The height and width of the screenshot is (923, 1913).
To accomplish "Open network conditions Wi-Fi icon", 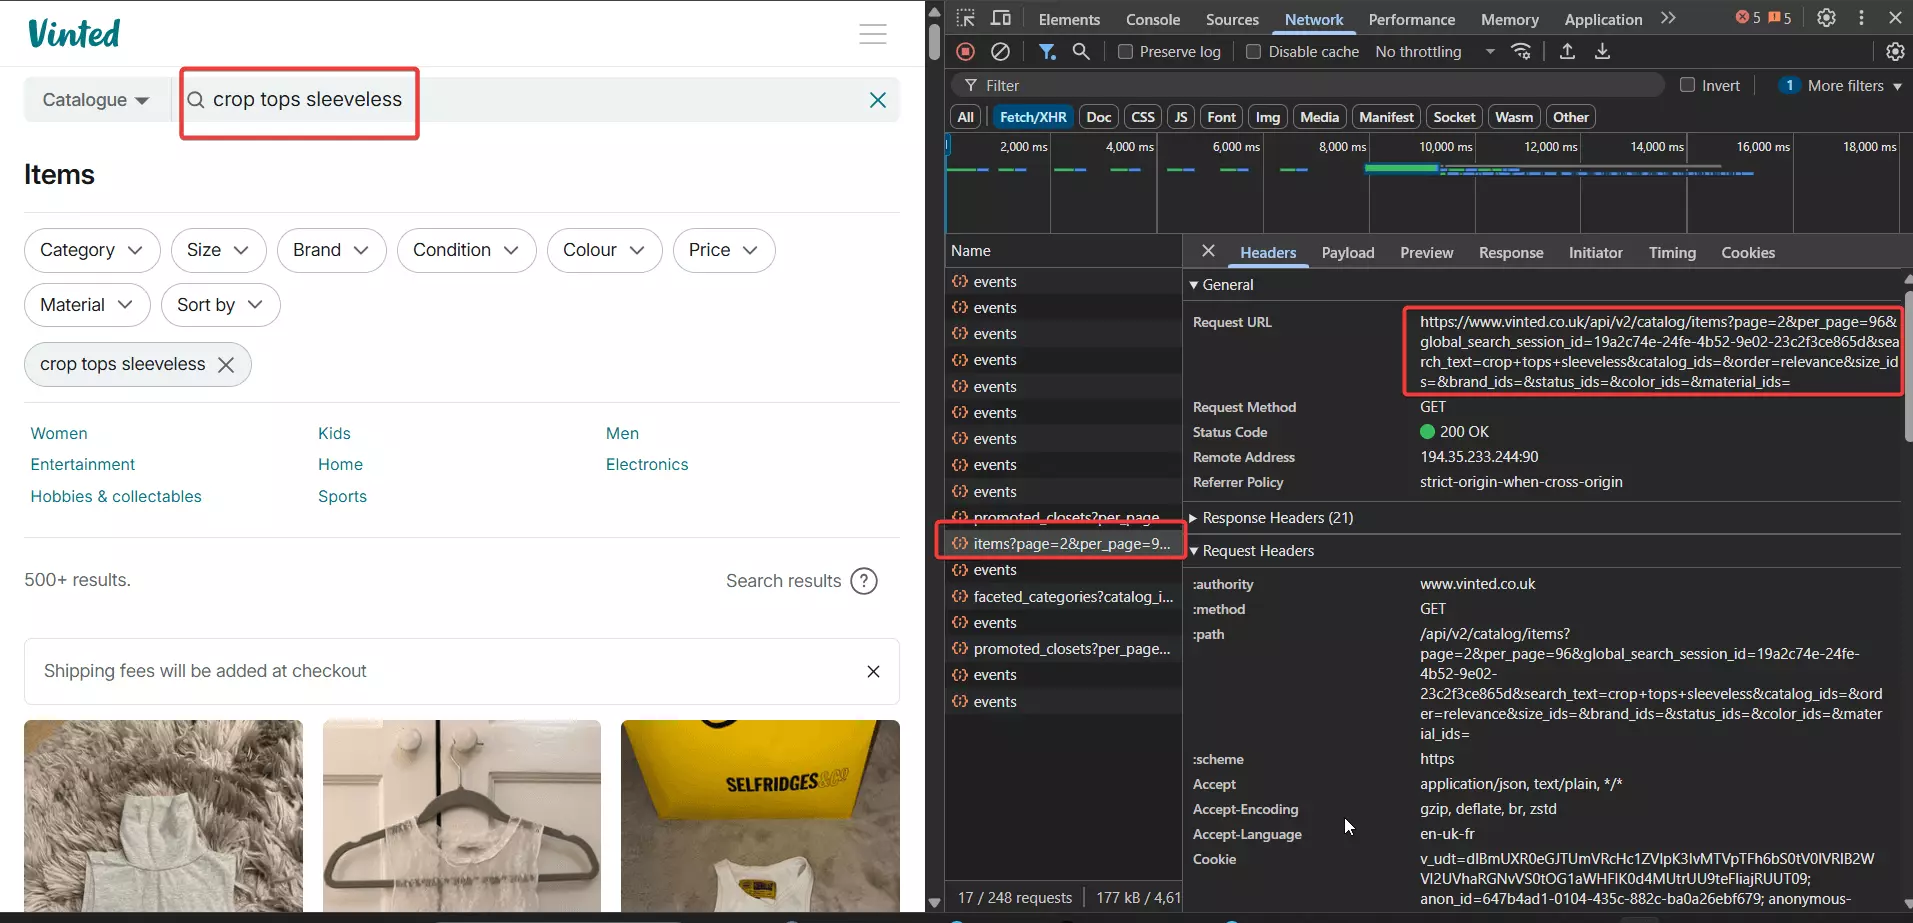I will pyautogui.click(x=1521, y=51).
